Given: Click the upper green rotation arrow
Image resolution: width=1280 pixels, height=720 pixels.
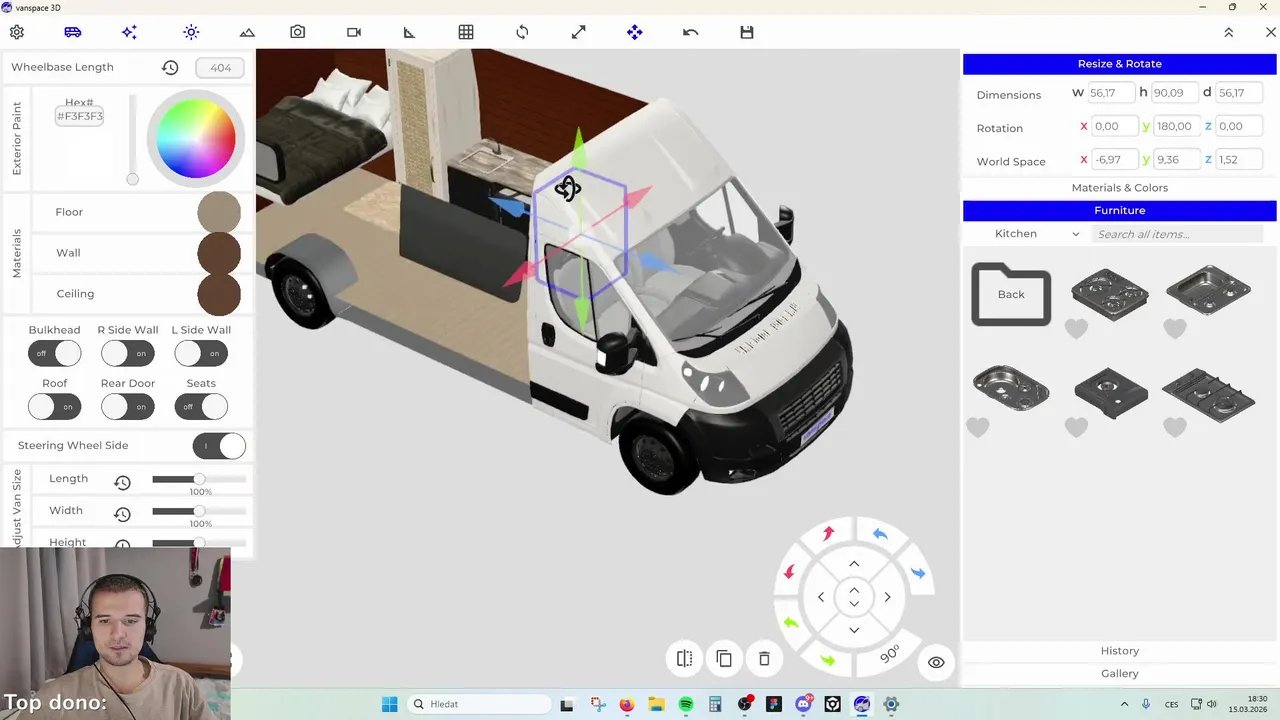Looking at the screenshot, I should click(790, 622).
